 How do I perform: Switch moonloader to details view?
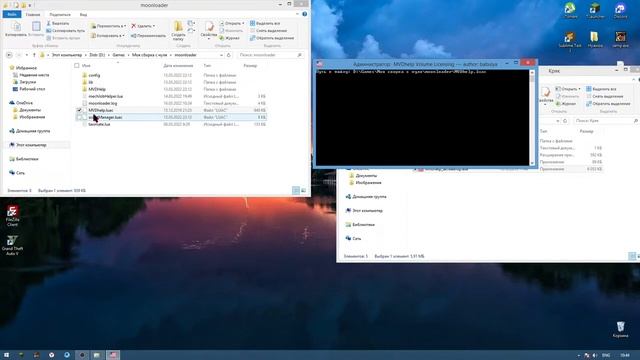tap(296, 191)
